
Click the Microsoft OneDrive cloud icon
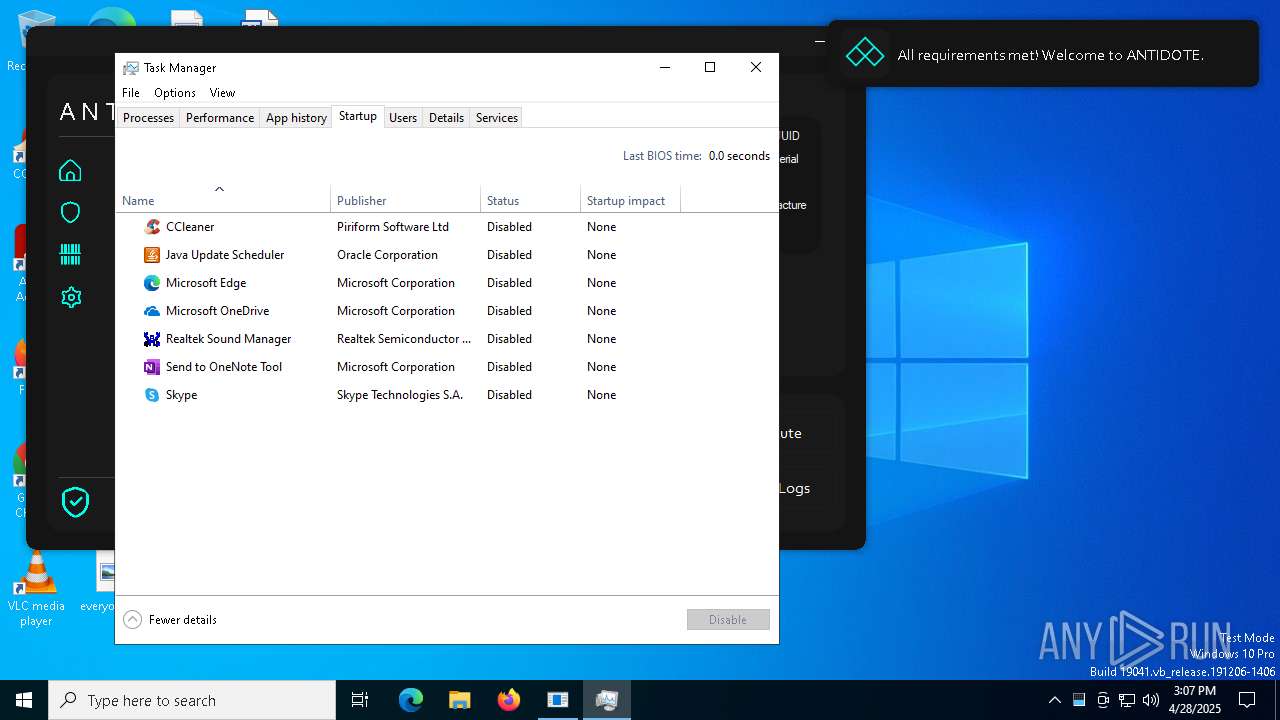pos(152,311)
